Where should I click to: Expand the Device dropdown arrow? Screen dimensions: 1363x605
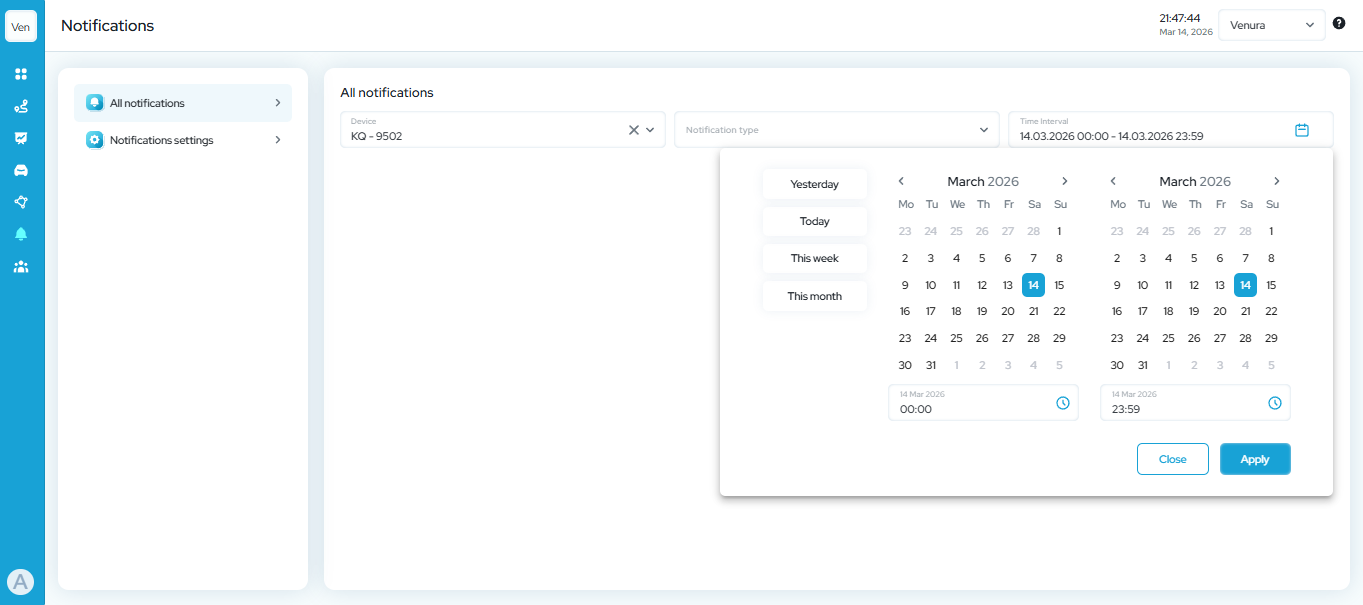[650, 130]
